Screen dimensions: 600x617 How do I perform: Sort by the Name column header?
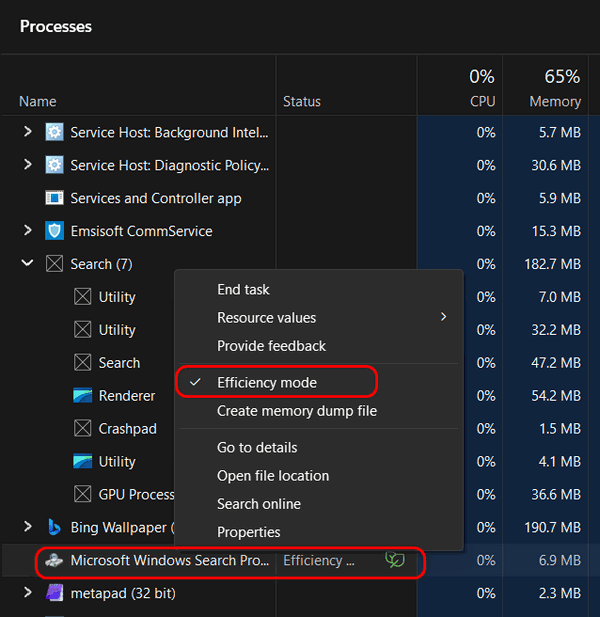pos(38,102)
